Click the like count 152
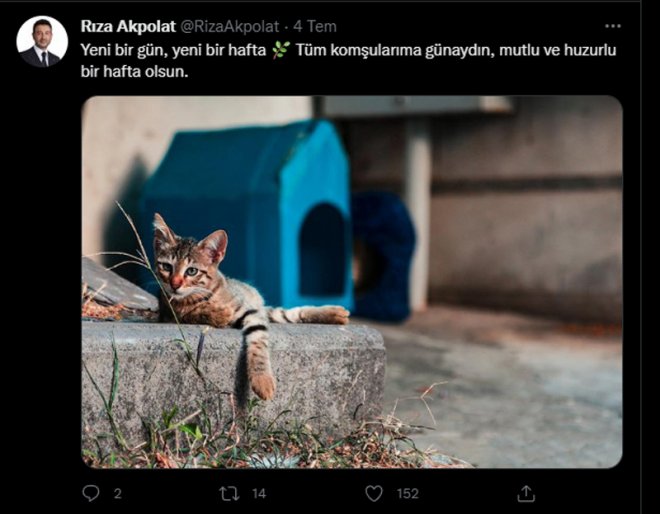This screenshot has width=660, height=514. (x=407, y=493)
